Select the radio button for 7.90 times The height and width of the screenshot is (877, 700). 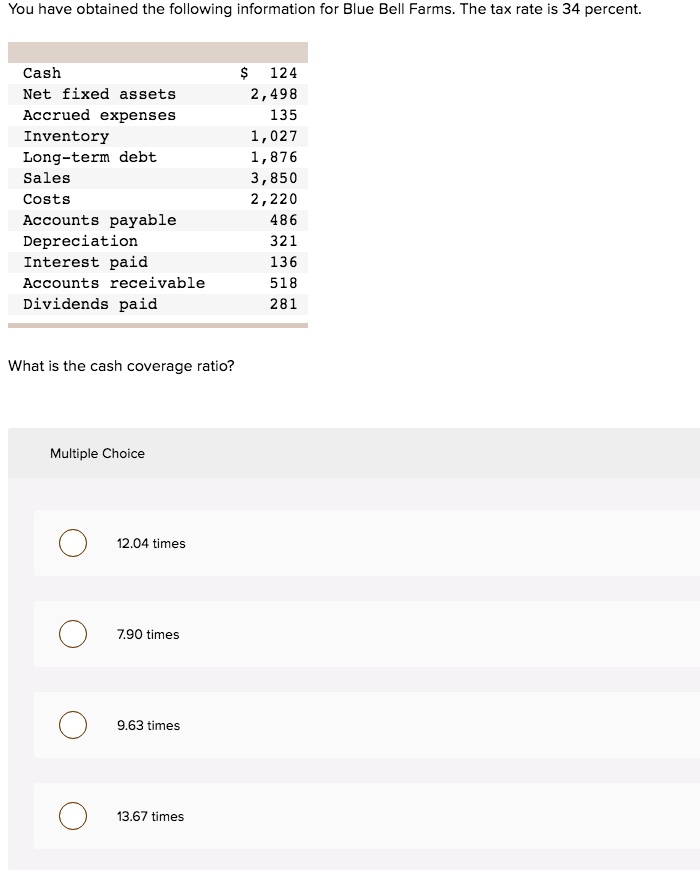pos(72,634)
